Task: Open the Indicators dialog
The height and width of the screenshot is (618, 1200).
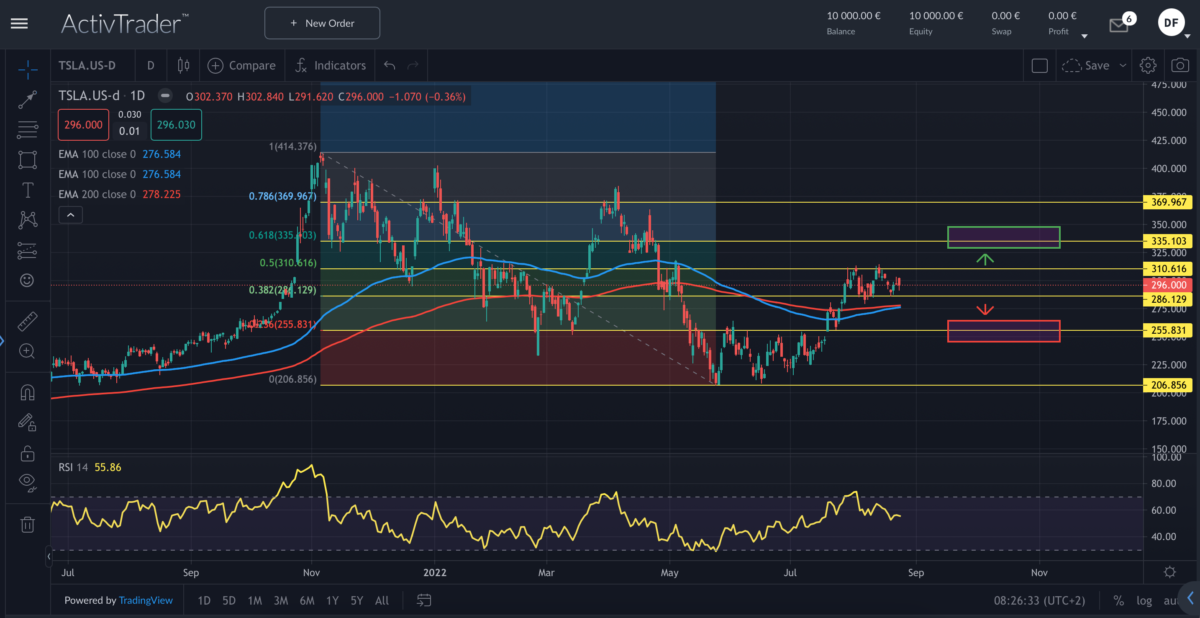Action: tap(330, 65)
